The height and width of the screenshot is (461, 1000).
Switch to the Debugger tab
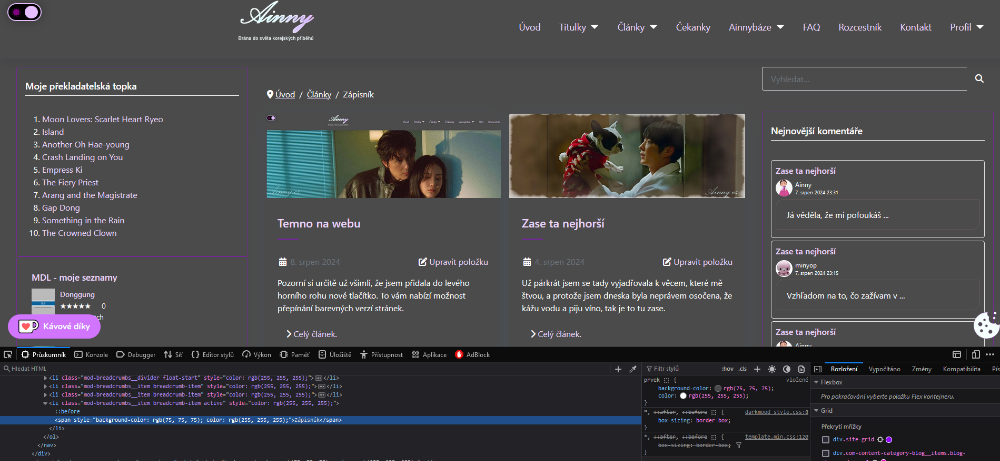135,355
